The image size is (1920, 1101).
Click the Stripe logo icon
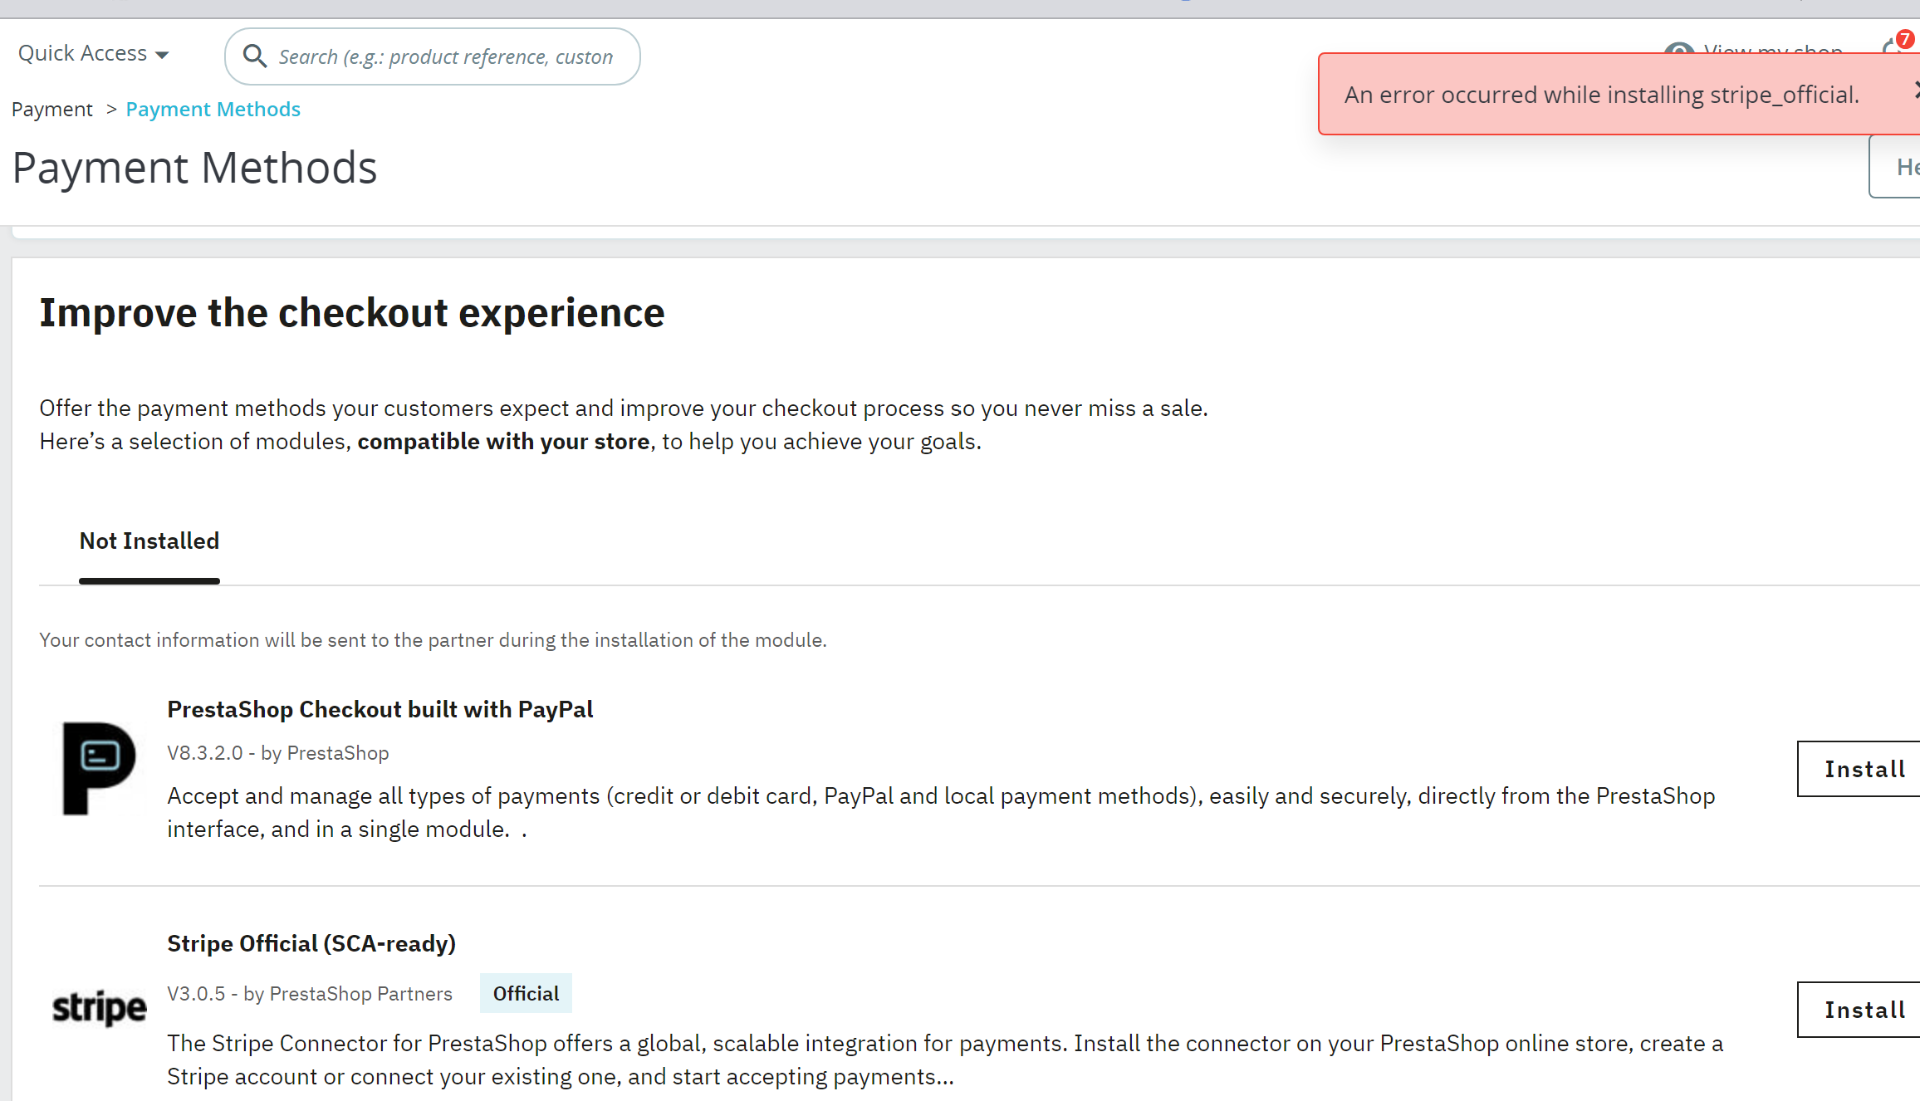pyautogui.click(x=99, y=1008)
